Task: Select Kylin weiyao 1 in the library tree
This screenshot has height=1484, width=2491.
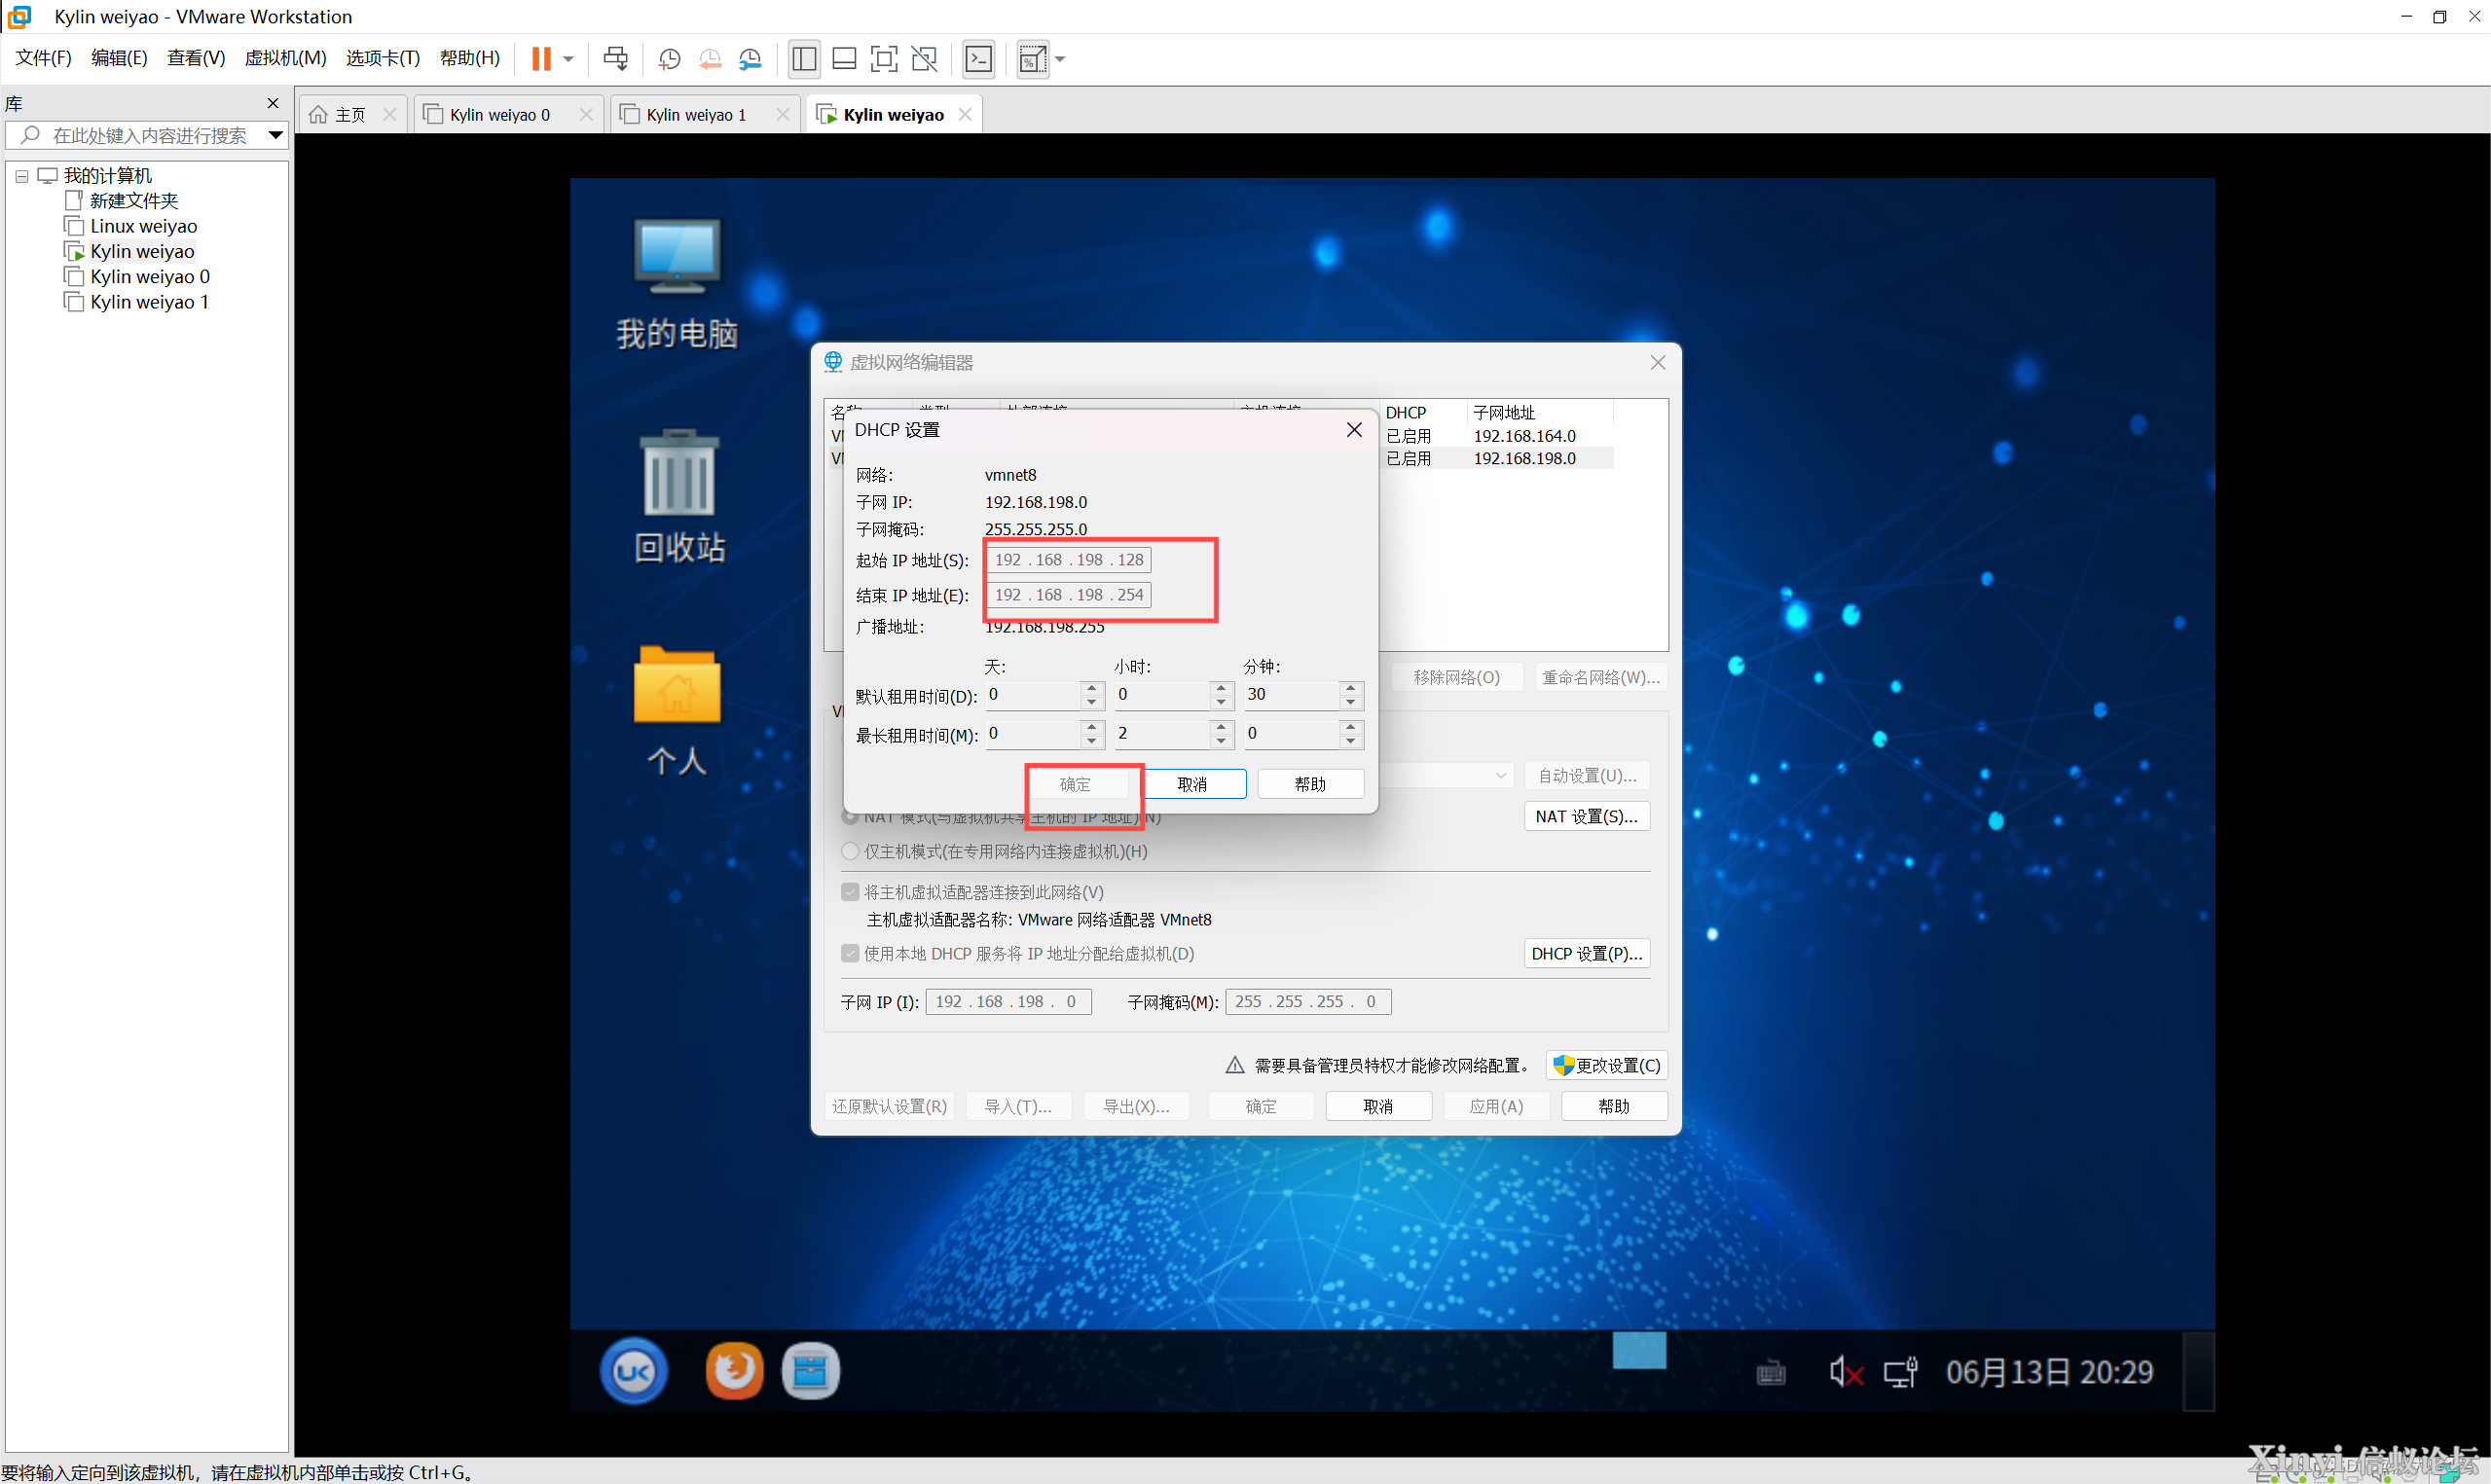Action: pyautogui.click(x=149, y=301)
